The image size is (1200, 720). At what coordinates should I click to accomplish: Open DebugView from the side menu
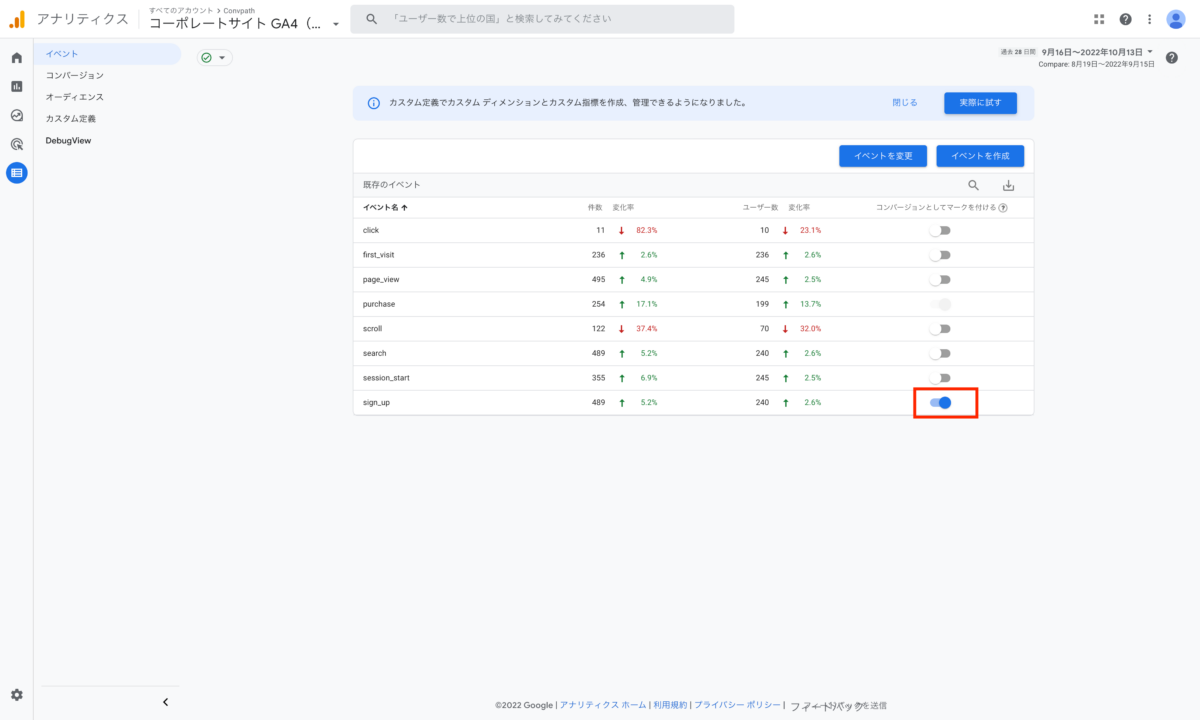coord(68,141)
